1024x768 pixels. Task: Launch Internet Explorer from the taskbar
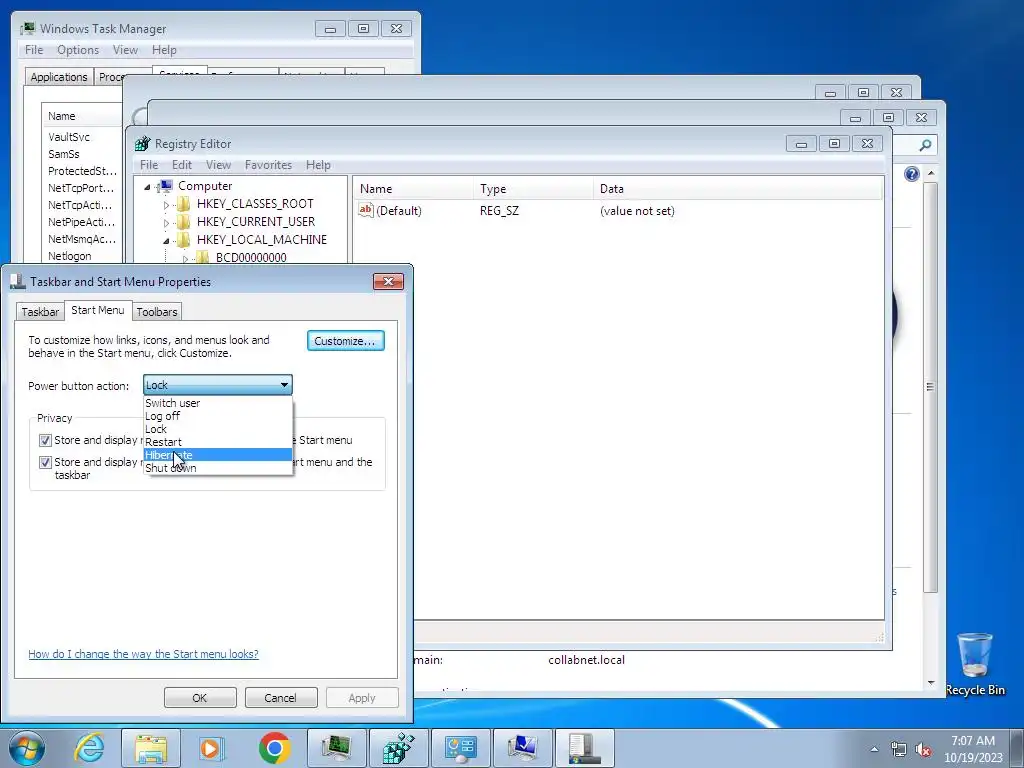click(89, 748)
